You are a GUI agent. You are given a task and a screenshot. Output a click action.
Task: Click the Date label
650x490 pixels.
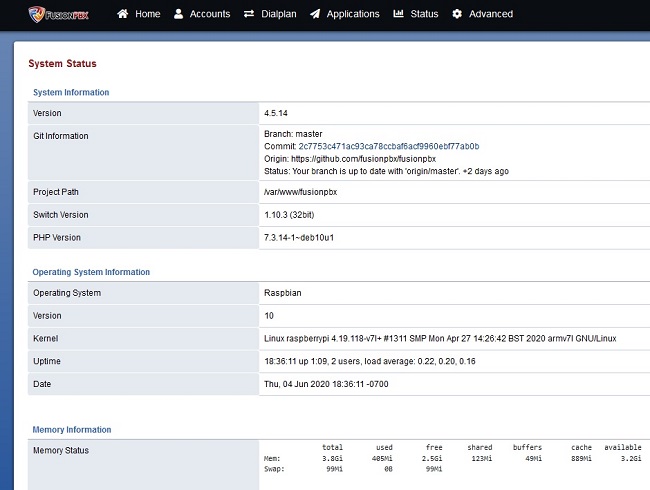coord(42,384)
